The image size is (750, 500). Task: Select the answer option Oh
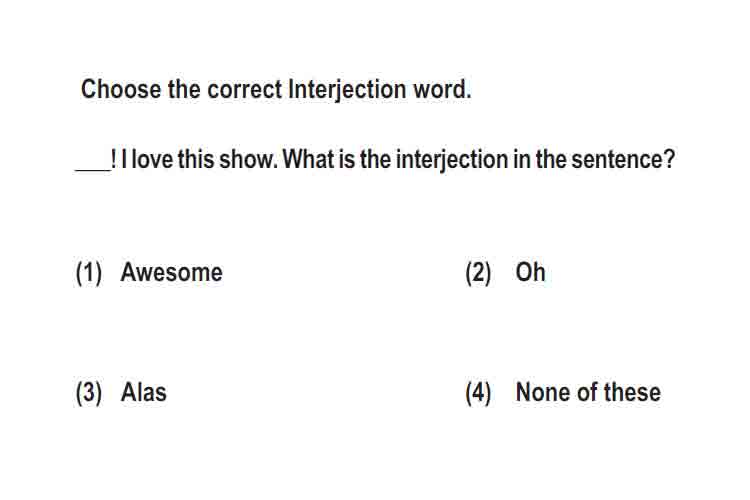point(530,272)
